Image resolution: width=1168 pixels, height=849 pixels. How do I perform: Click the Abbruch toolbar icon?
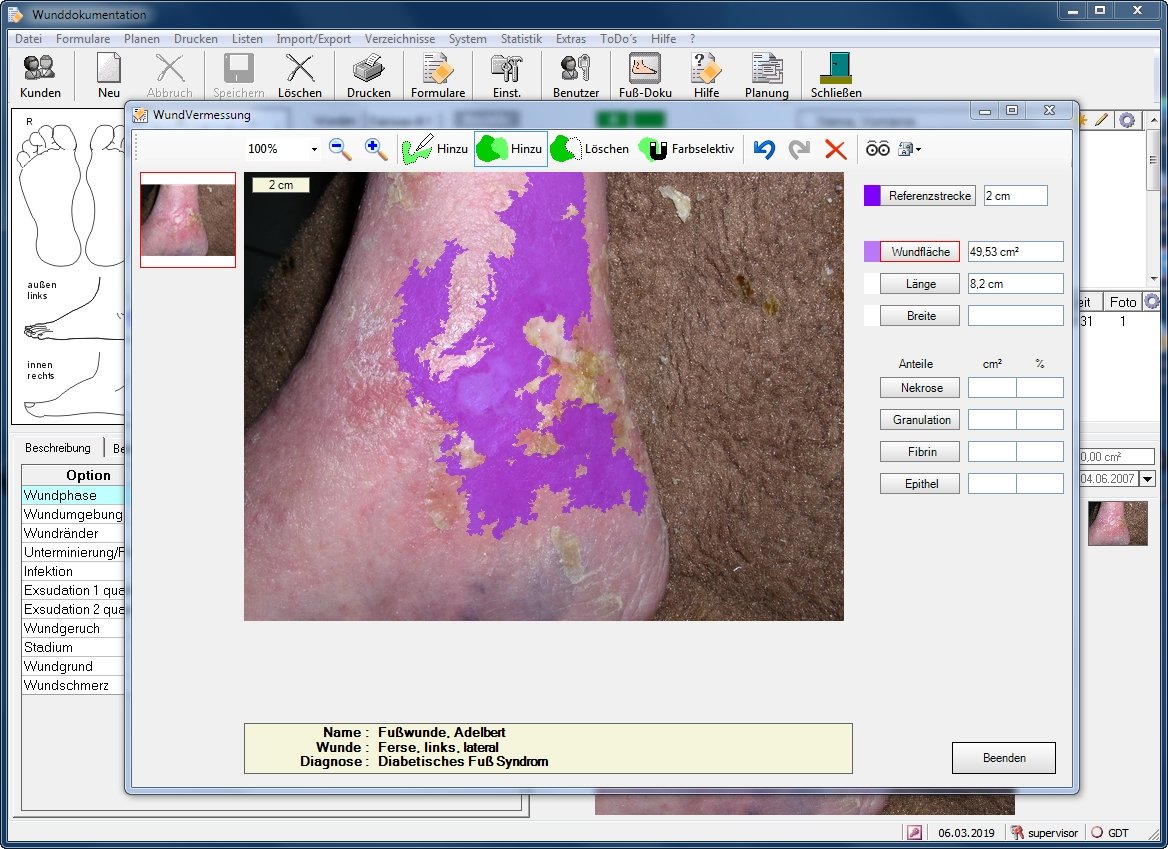click(x=169, y=75)
